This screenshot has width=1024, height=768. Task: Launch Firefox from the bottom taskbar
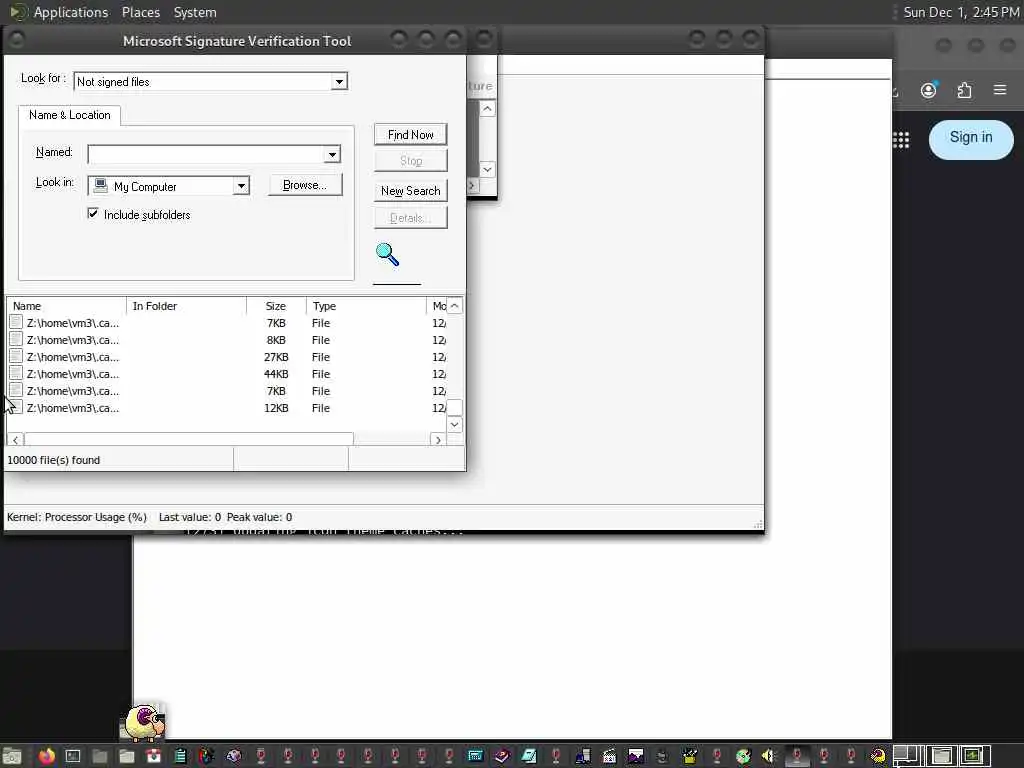pyautogui.click(x=46, y=756)
